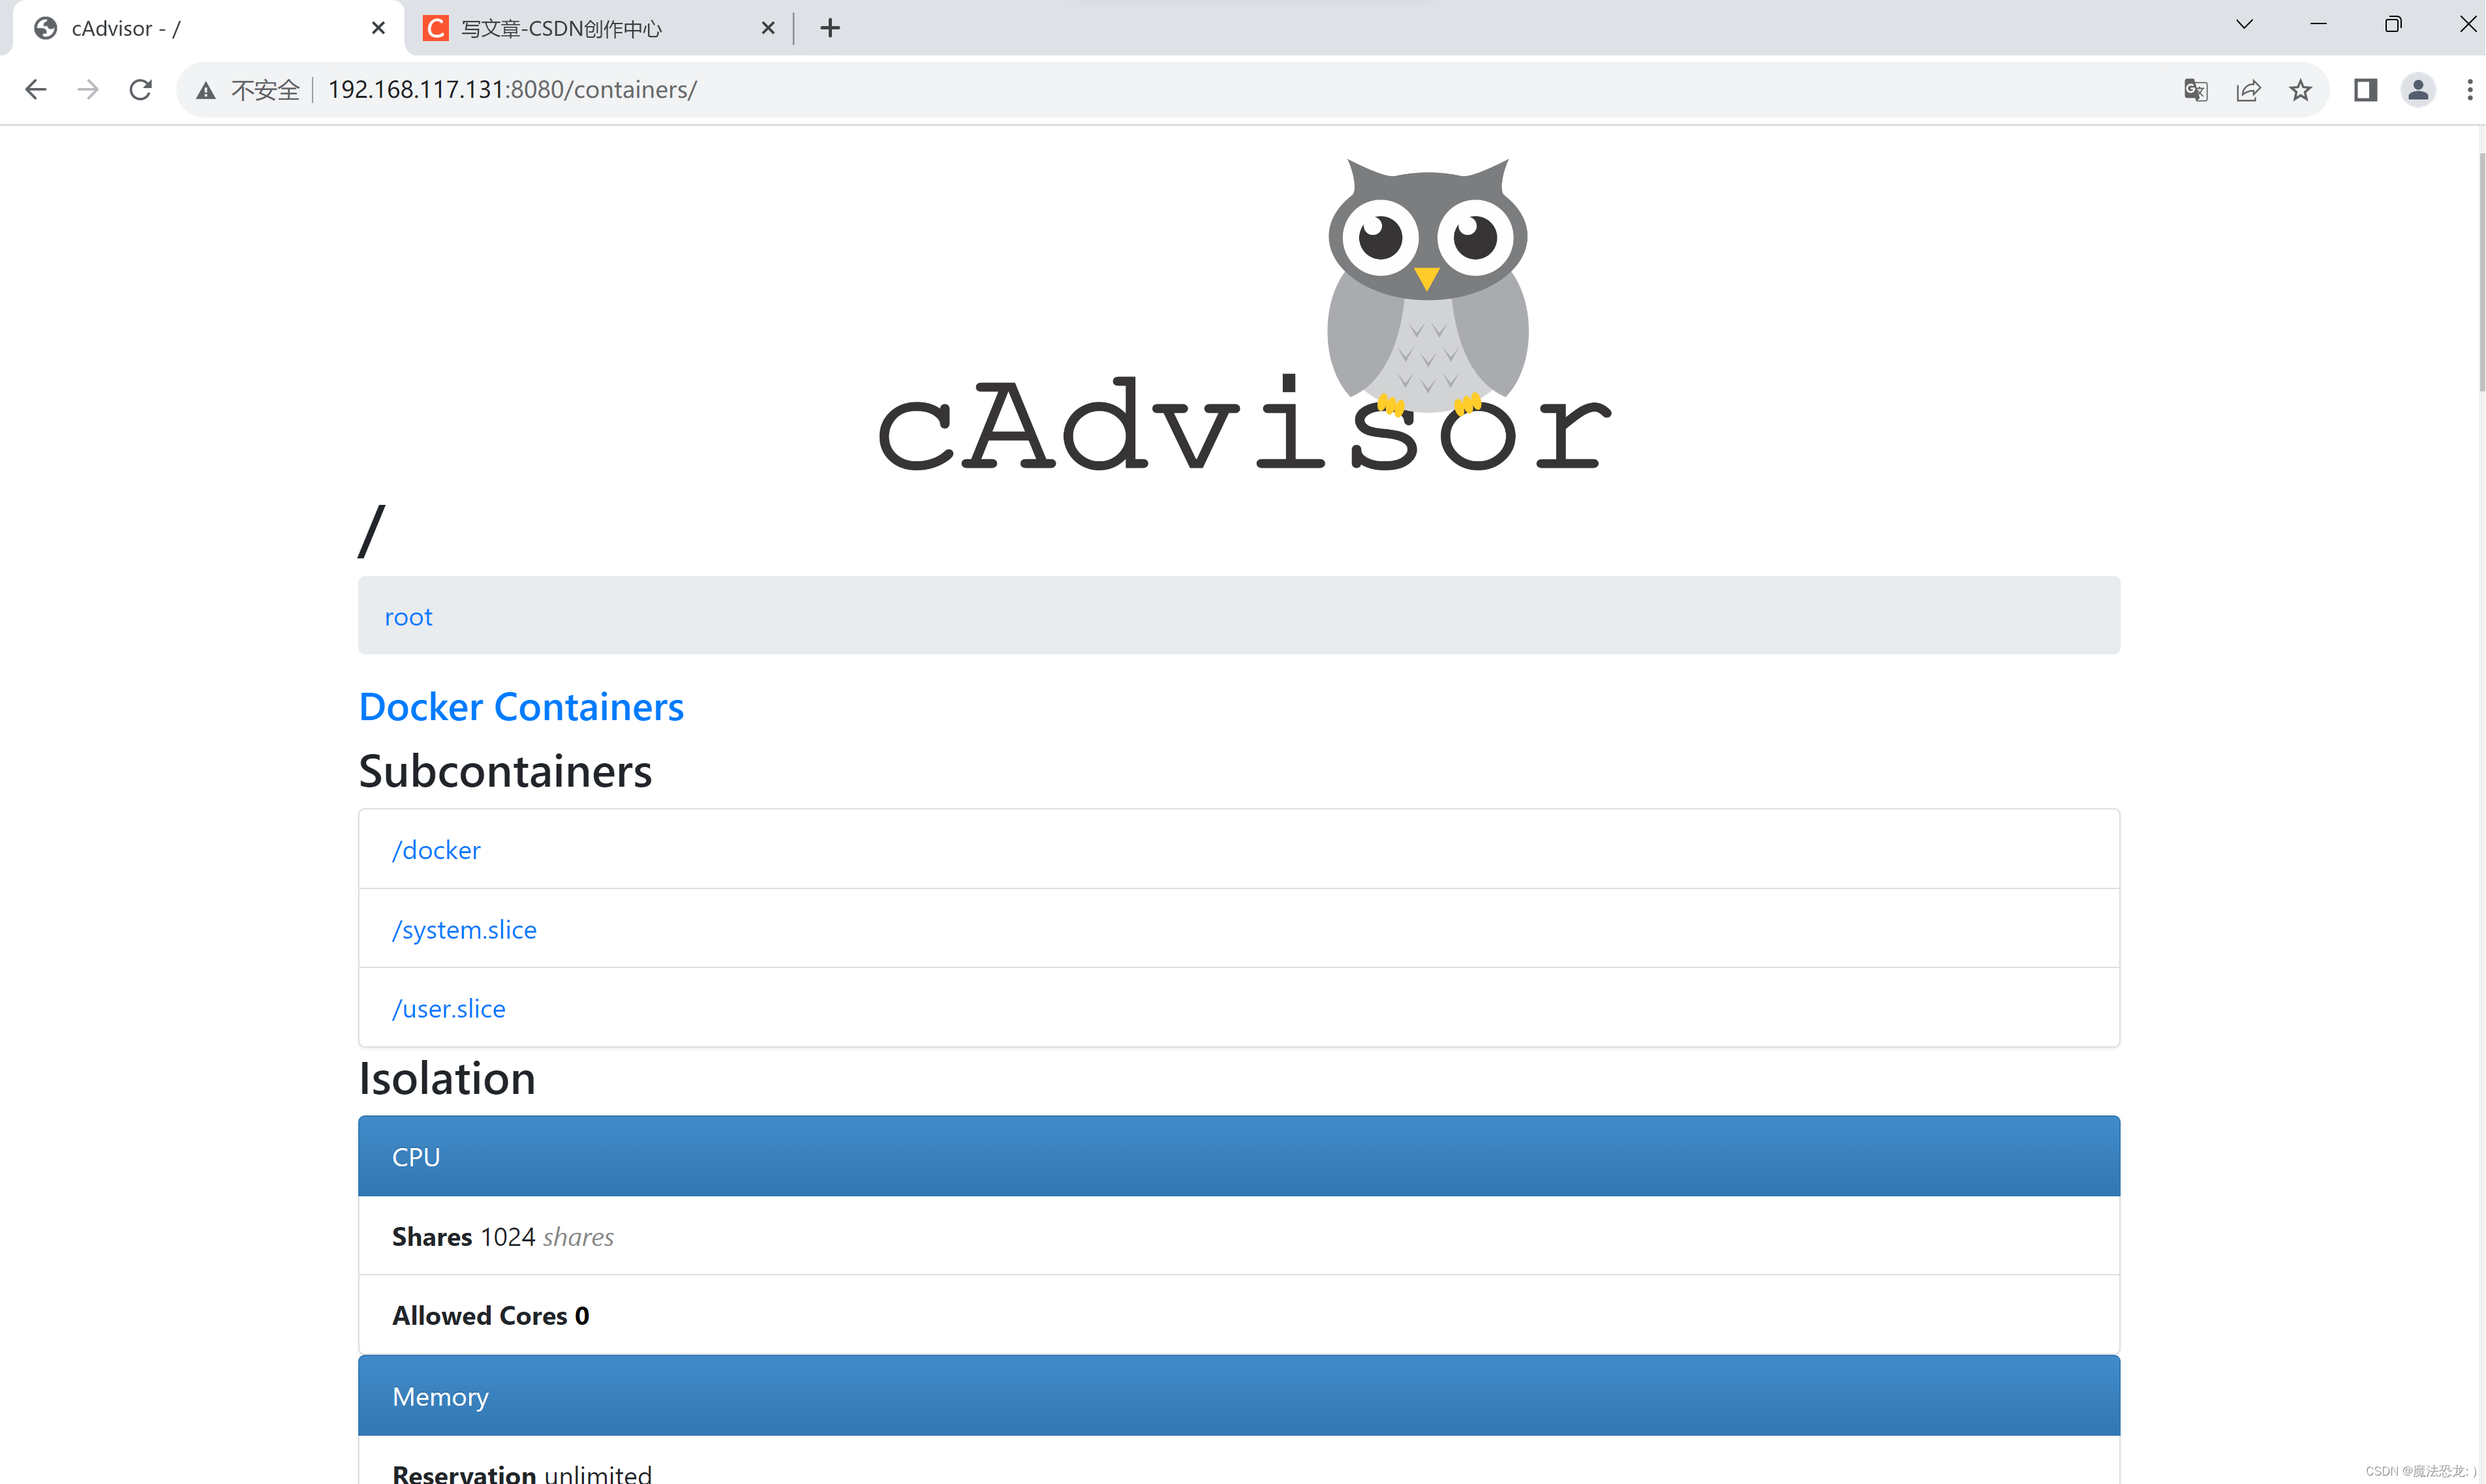Close the cAdvisor tab
This screenshot has height=1484, width=2486.
[x=378, y=28]
